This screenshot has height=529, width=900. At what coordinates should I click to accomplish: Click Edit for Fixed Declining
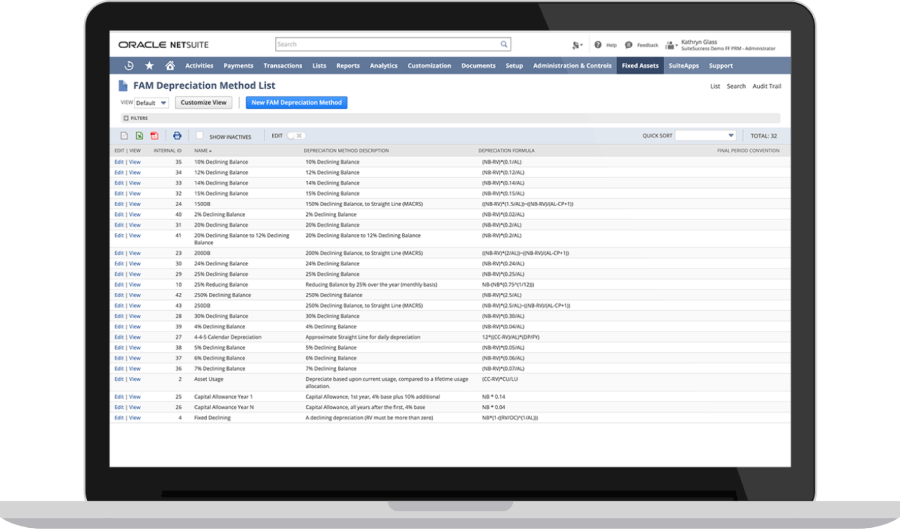[x=119, y=418]
